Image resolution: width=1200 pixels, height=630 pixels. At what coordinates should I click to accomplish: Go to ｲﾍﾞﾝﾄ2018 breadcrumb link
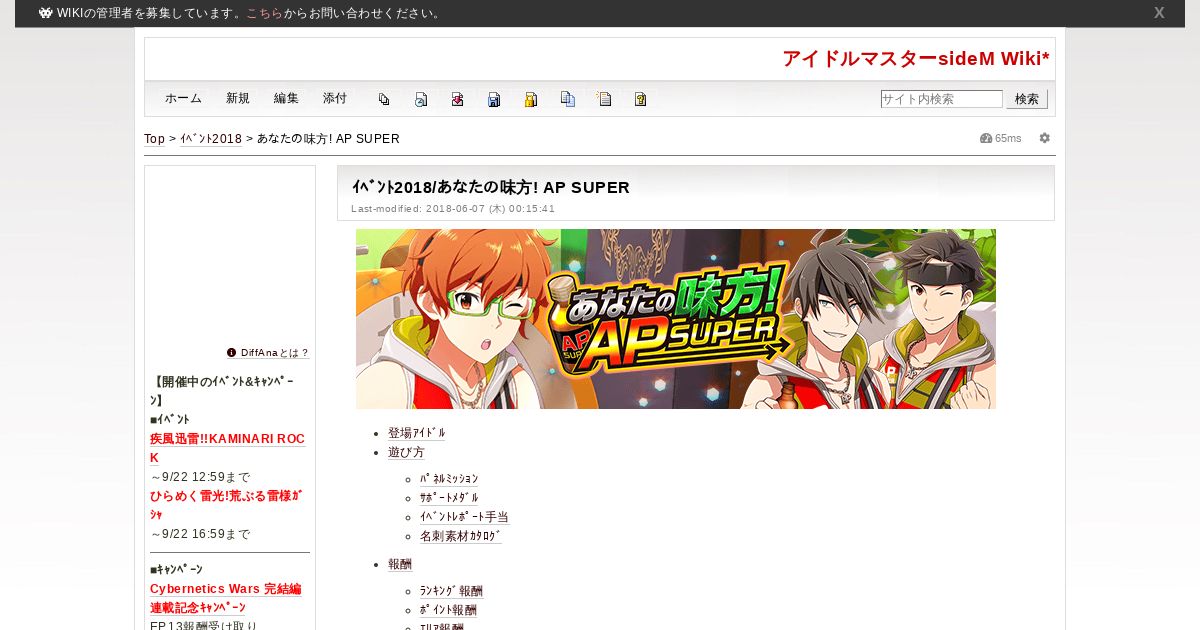211,139
